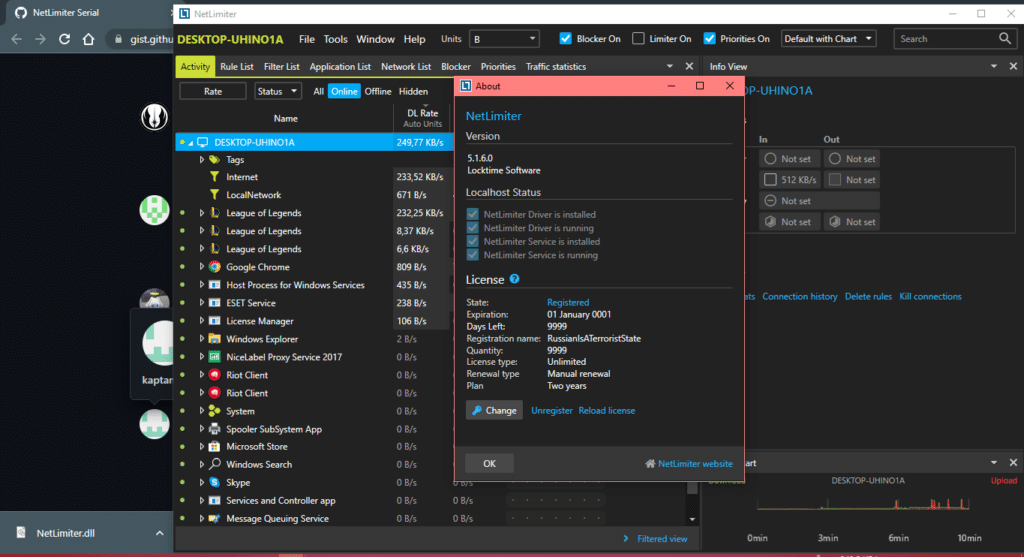Click the activity list scrollbar down arrow
1024x557 pixels.
(x=692, y=519)
